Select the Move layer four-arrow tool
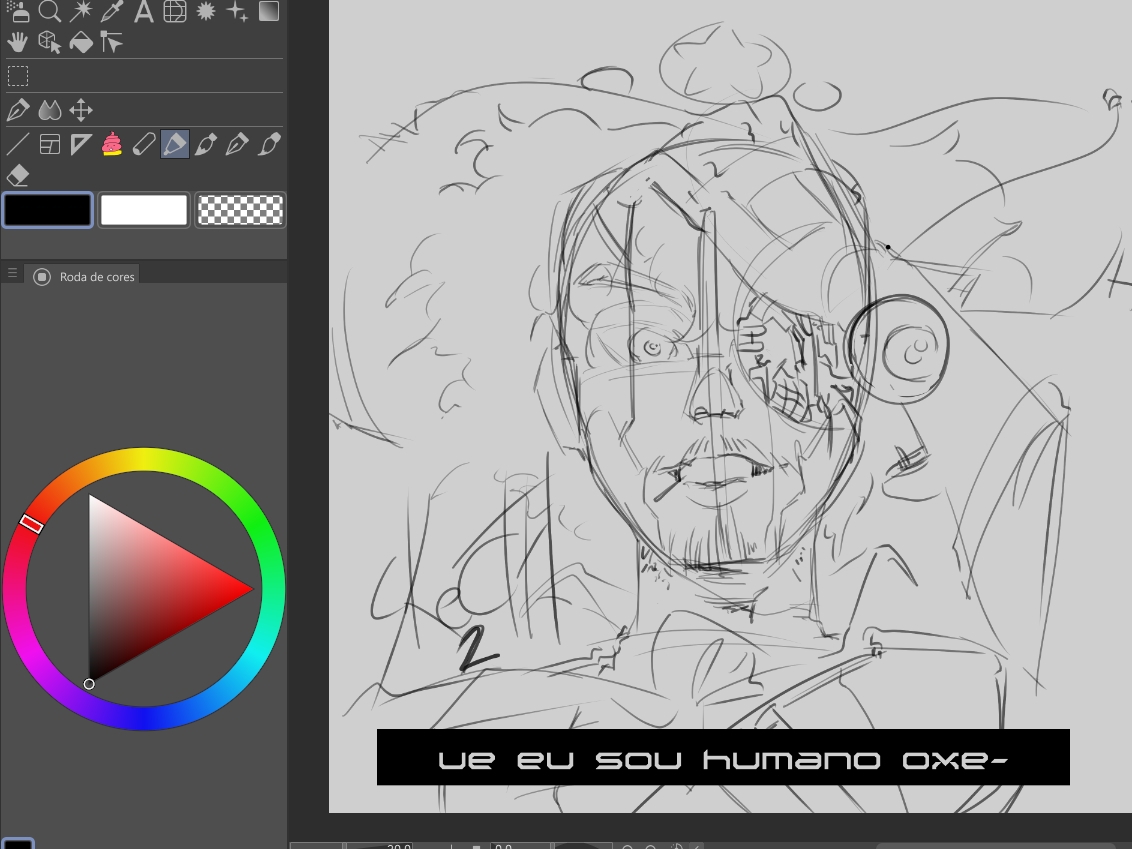Viewport: 1132px width, 849px height. click(x=81, y=110)
